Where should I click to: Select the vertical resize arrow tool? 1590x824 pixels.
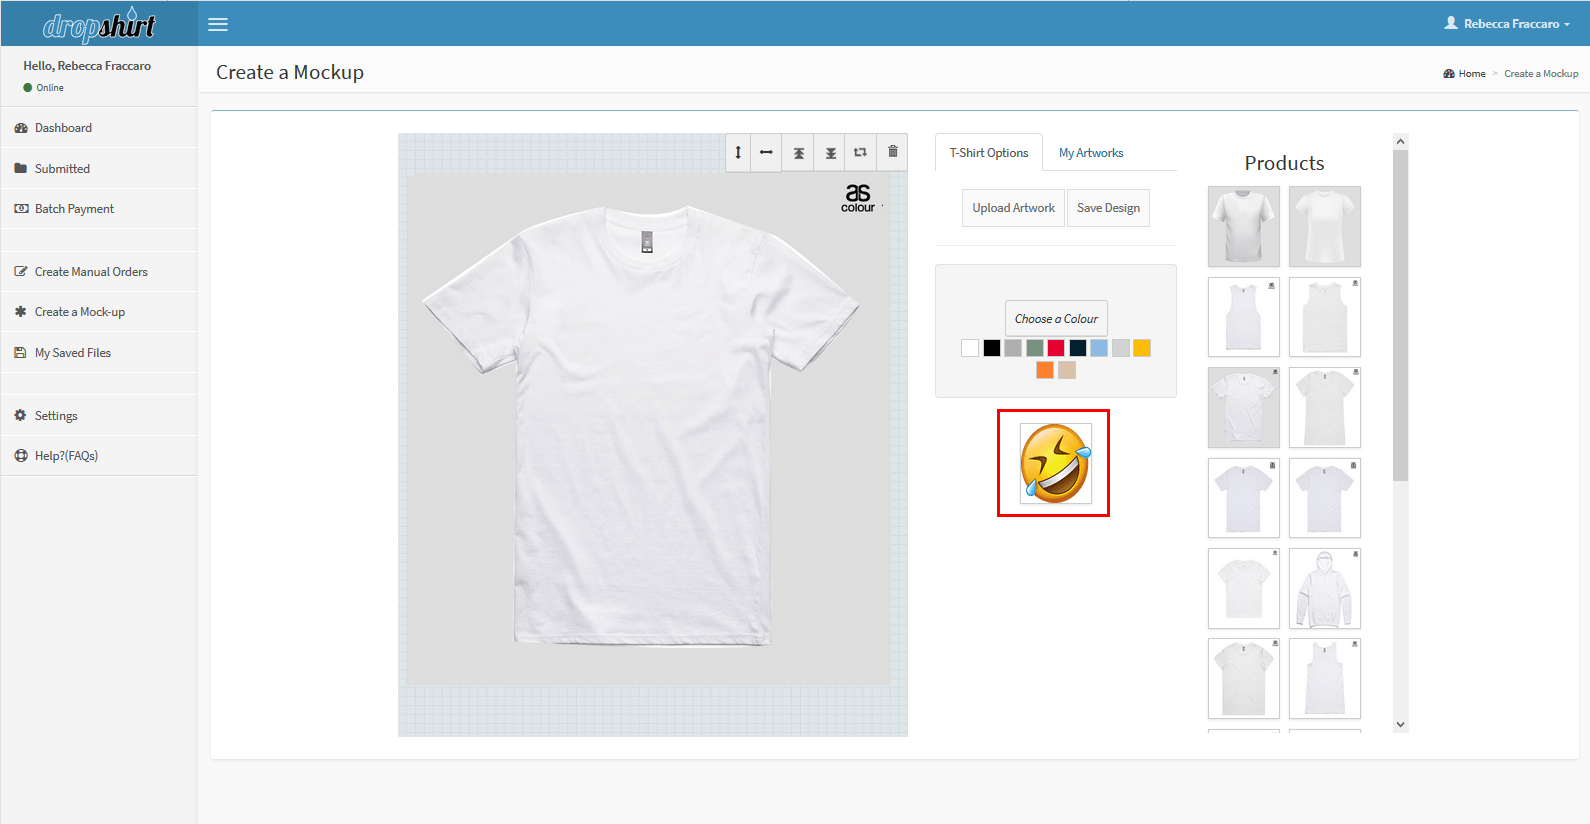pos(738,152)
